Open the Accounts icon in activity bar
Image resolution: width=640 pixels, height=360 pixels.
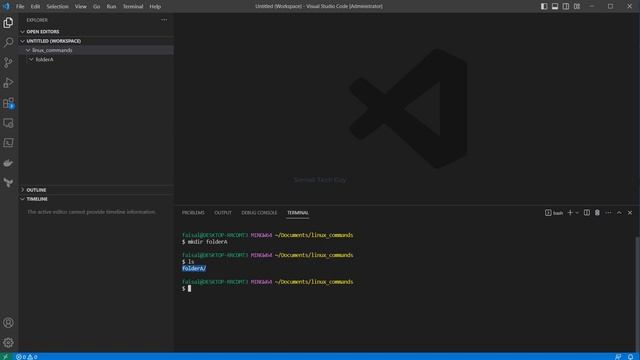(8, 322)
